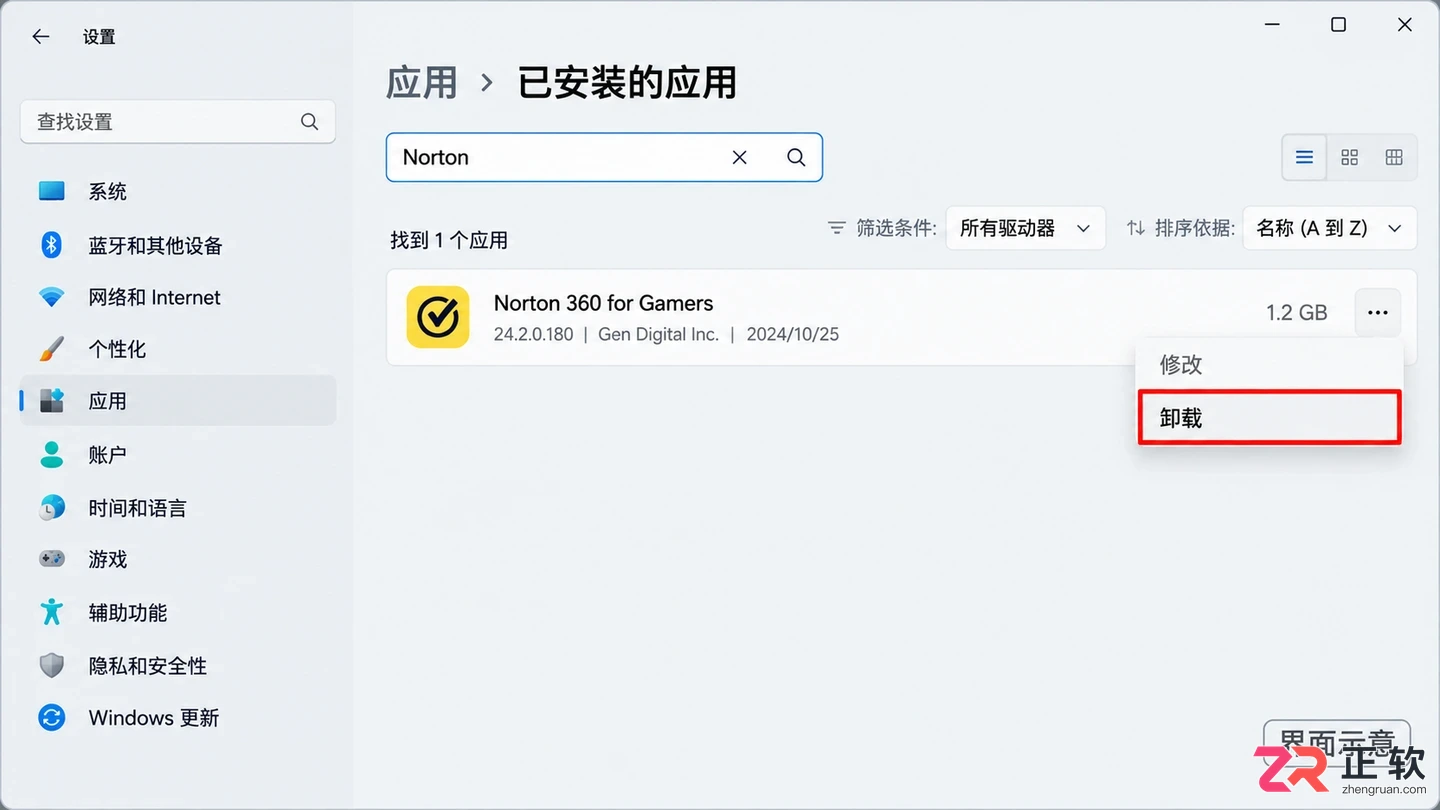Go to 蓝牙和其他设备 settings

[178, 245]
